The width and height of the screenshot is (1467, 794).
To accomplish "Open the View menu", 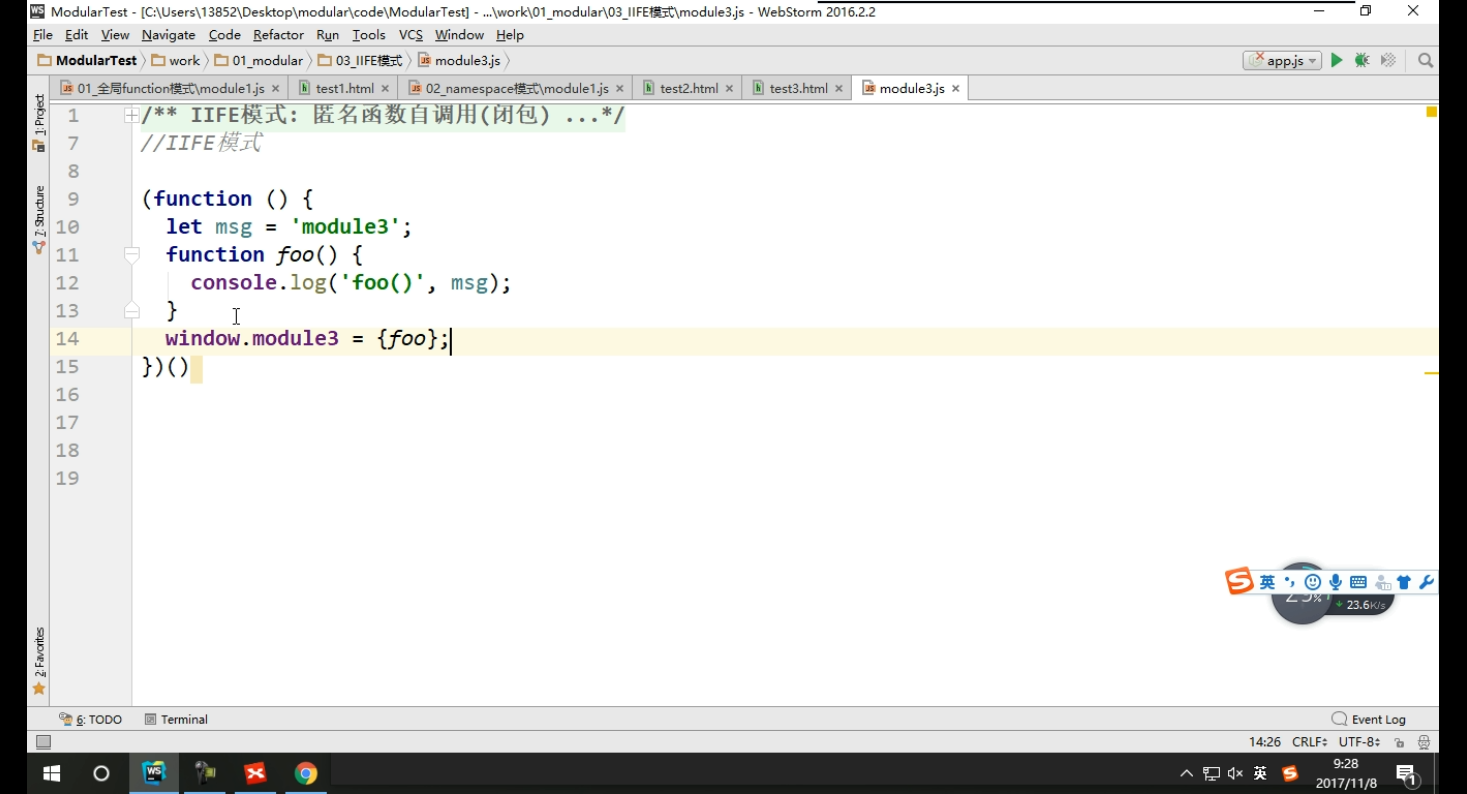I will [115, 35].
